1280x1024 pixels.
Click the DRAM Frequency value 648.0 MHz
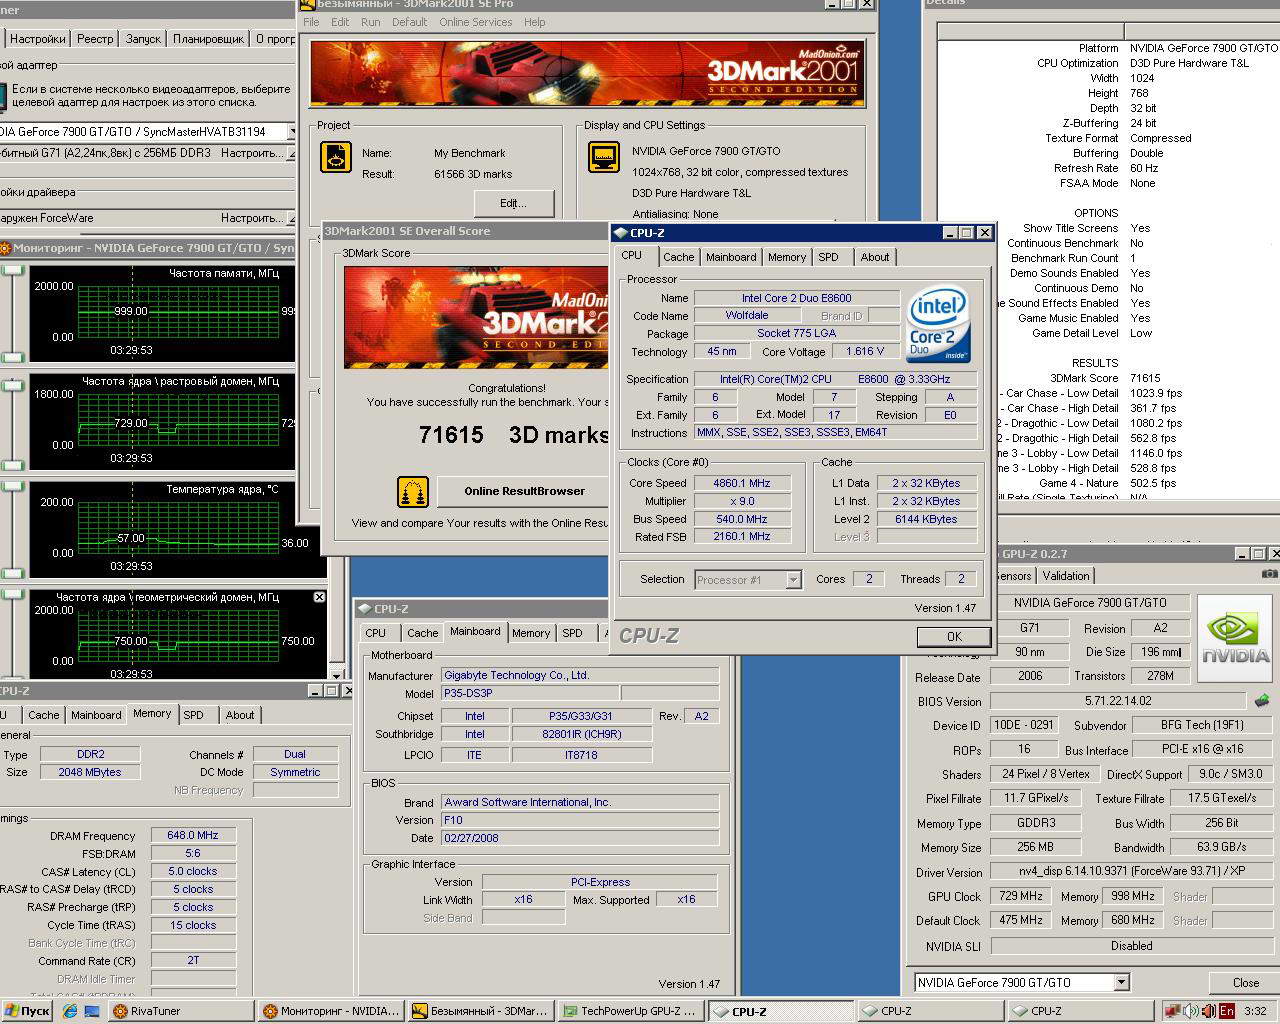[193, 835]
